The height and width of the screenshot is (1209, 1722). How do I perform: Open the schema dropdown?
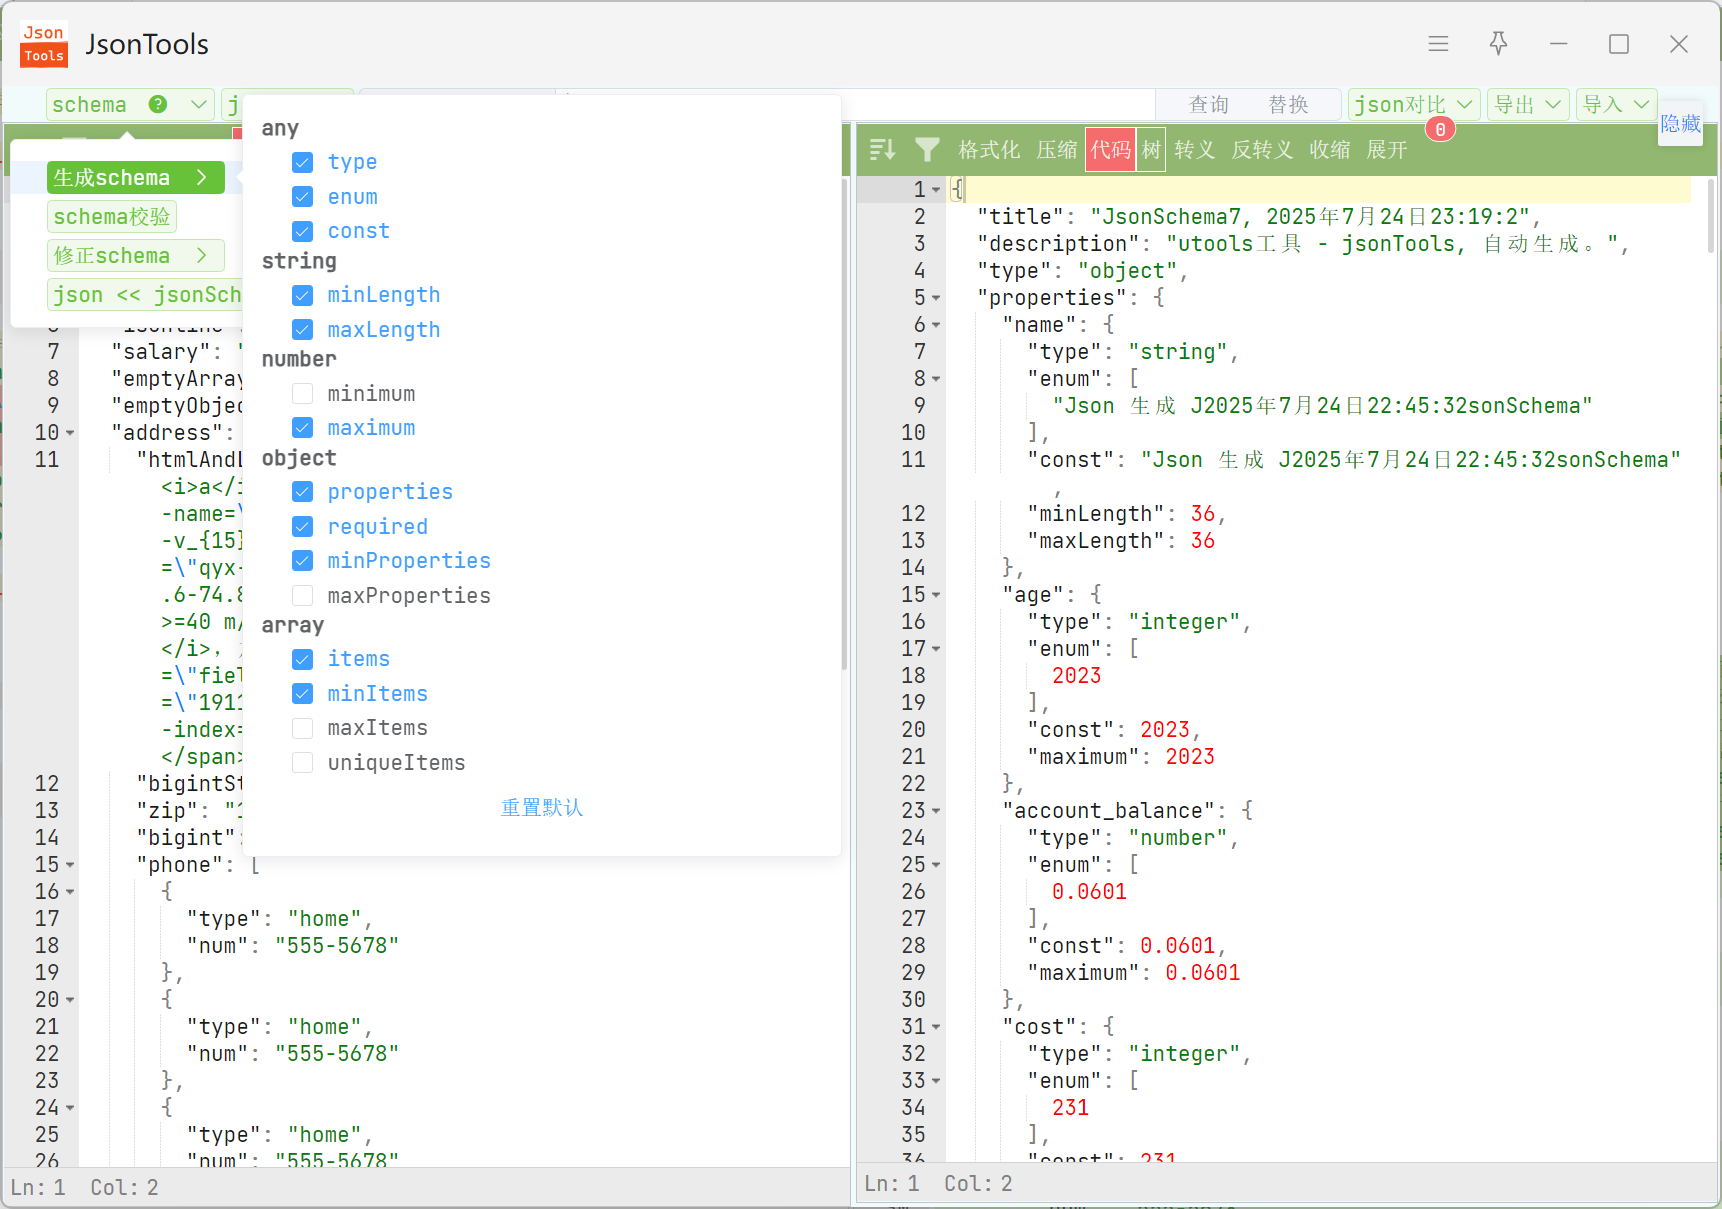[131, 104]
